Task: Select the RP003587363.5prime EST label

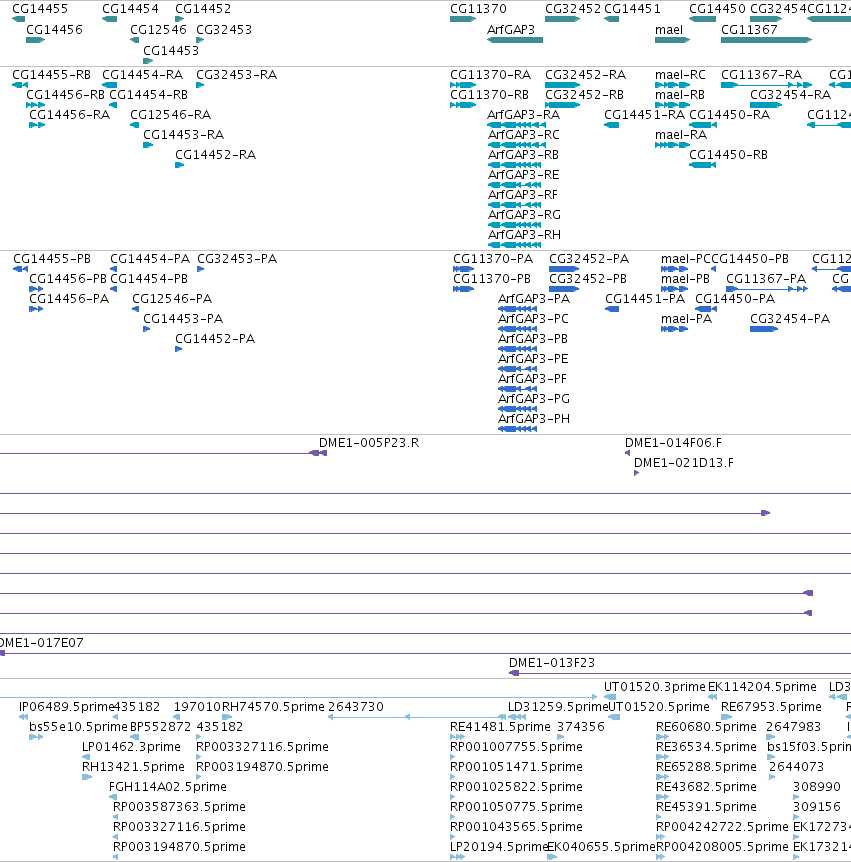Action: point(179,806)
